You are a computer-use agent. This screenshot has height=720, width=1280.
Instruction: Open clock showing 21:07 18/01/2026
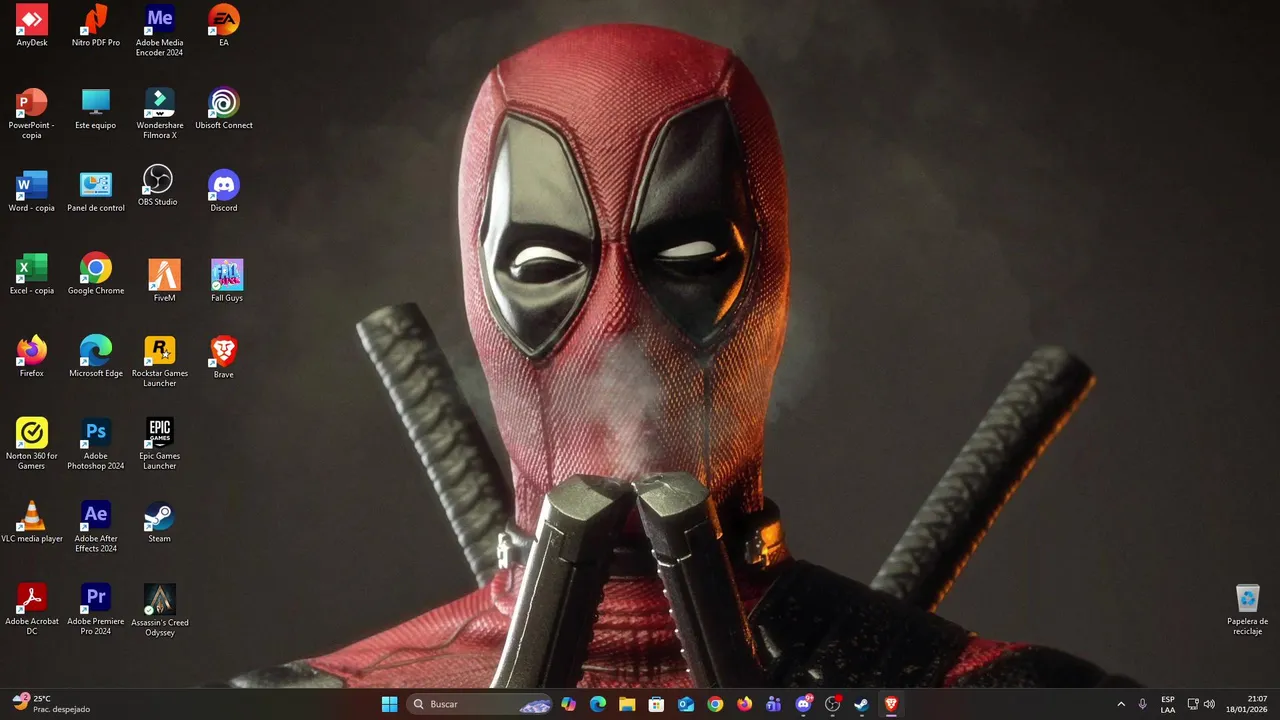[x=1249, y=704]
